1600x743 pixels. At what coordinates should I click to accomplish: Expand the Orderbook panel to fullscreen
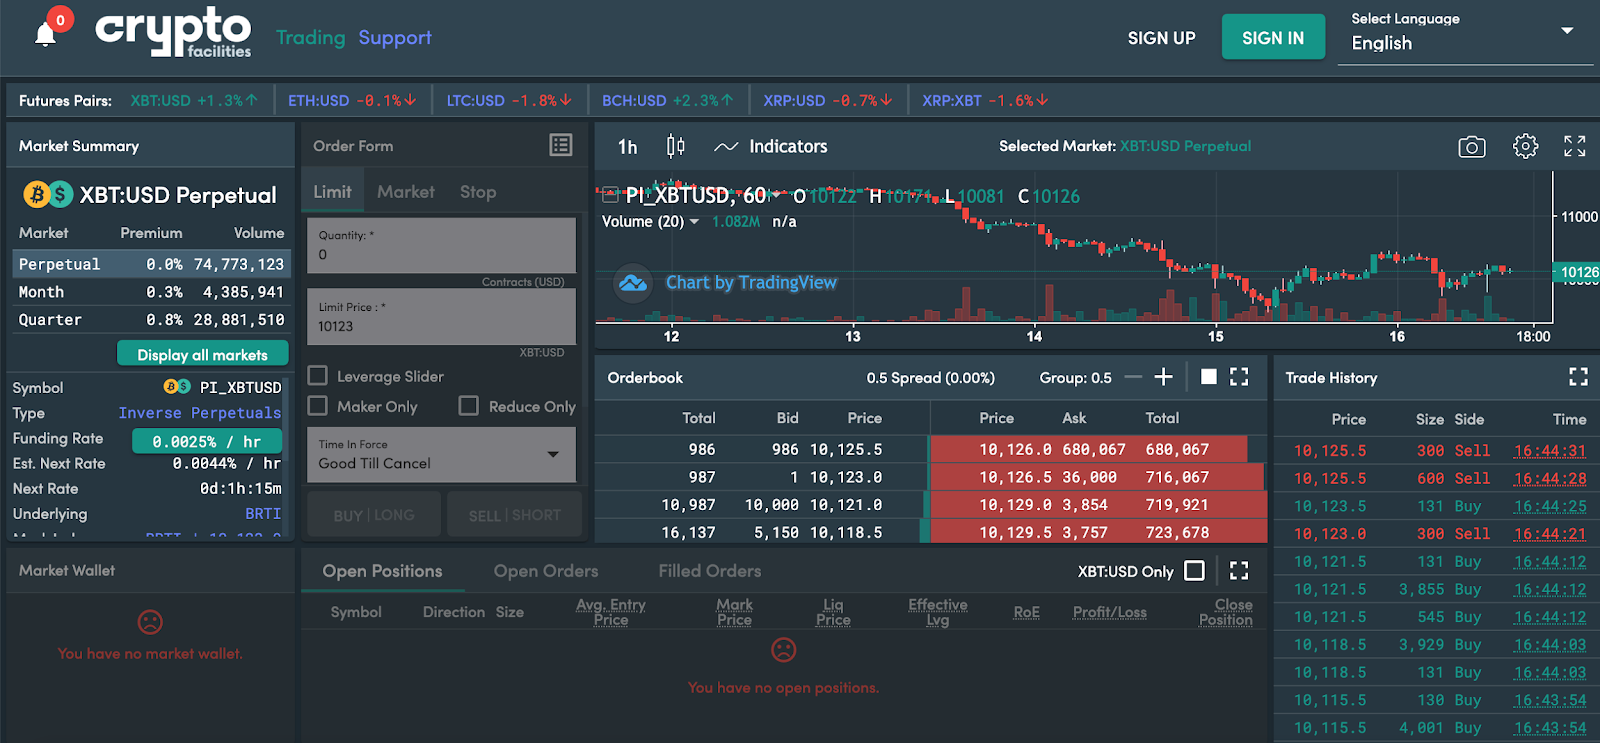pyautogui.click(x=1239, y=377)
